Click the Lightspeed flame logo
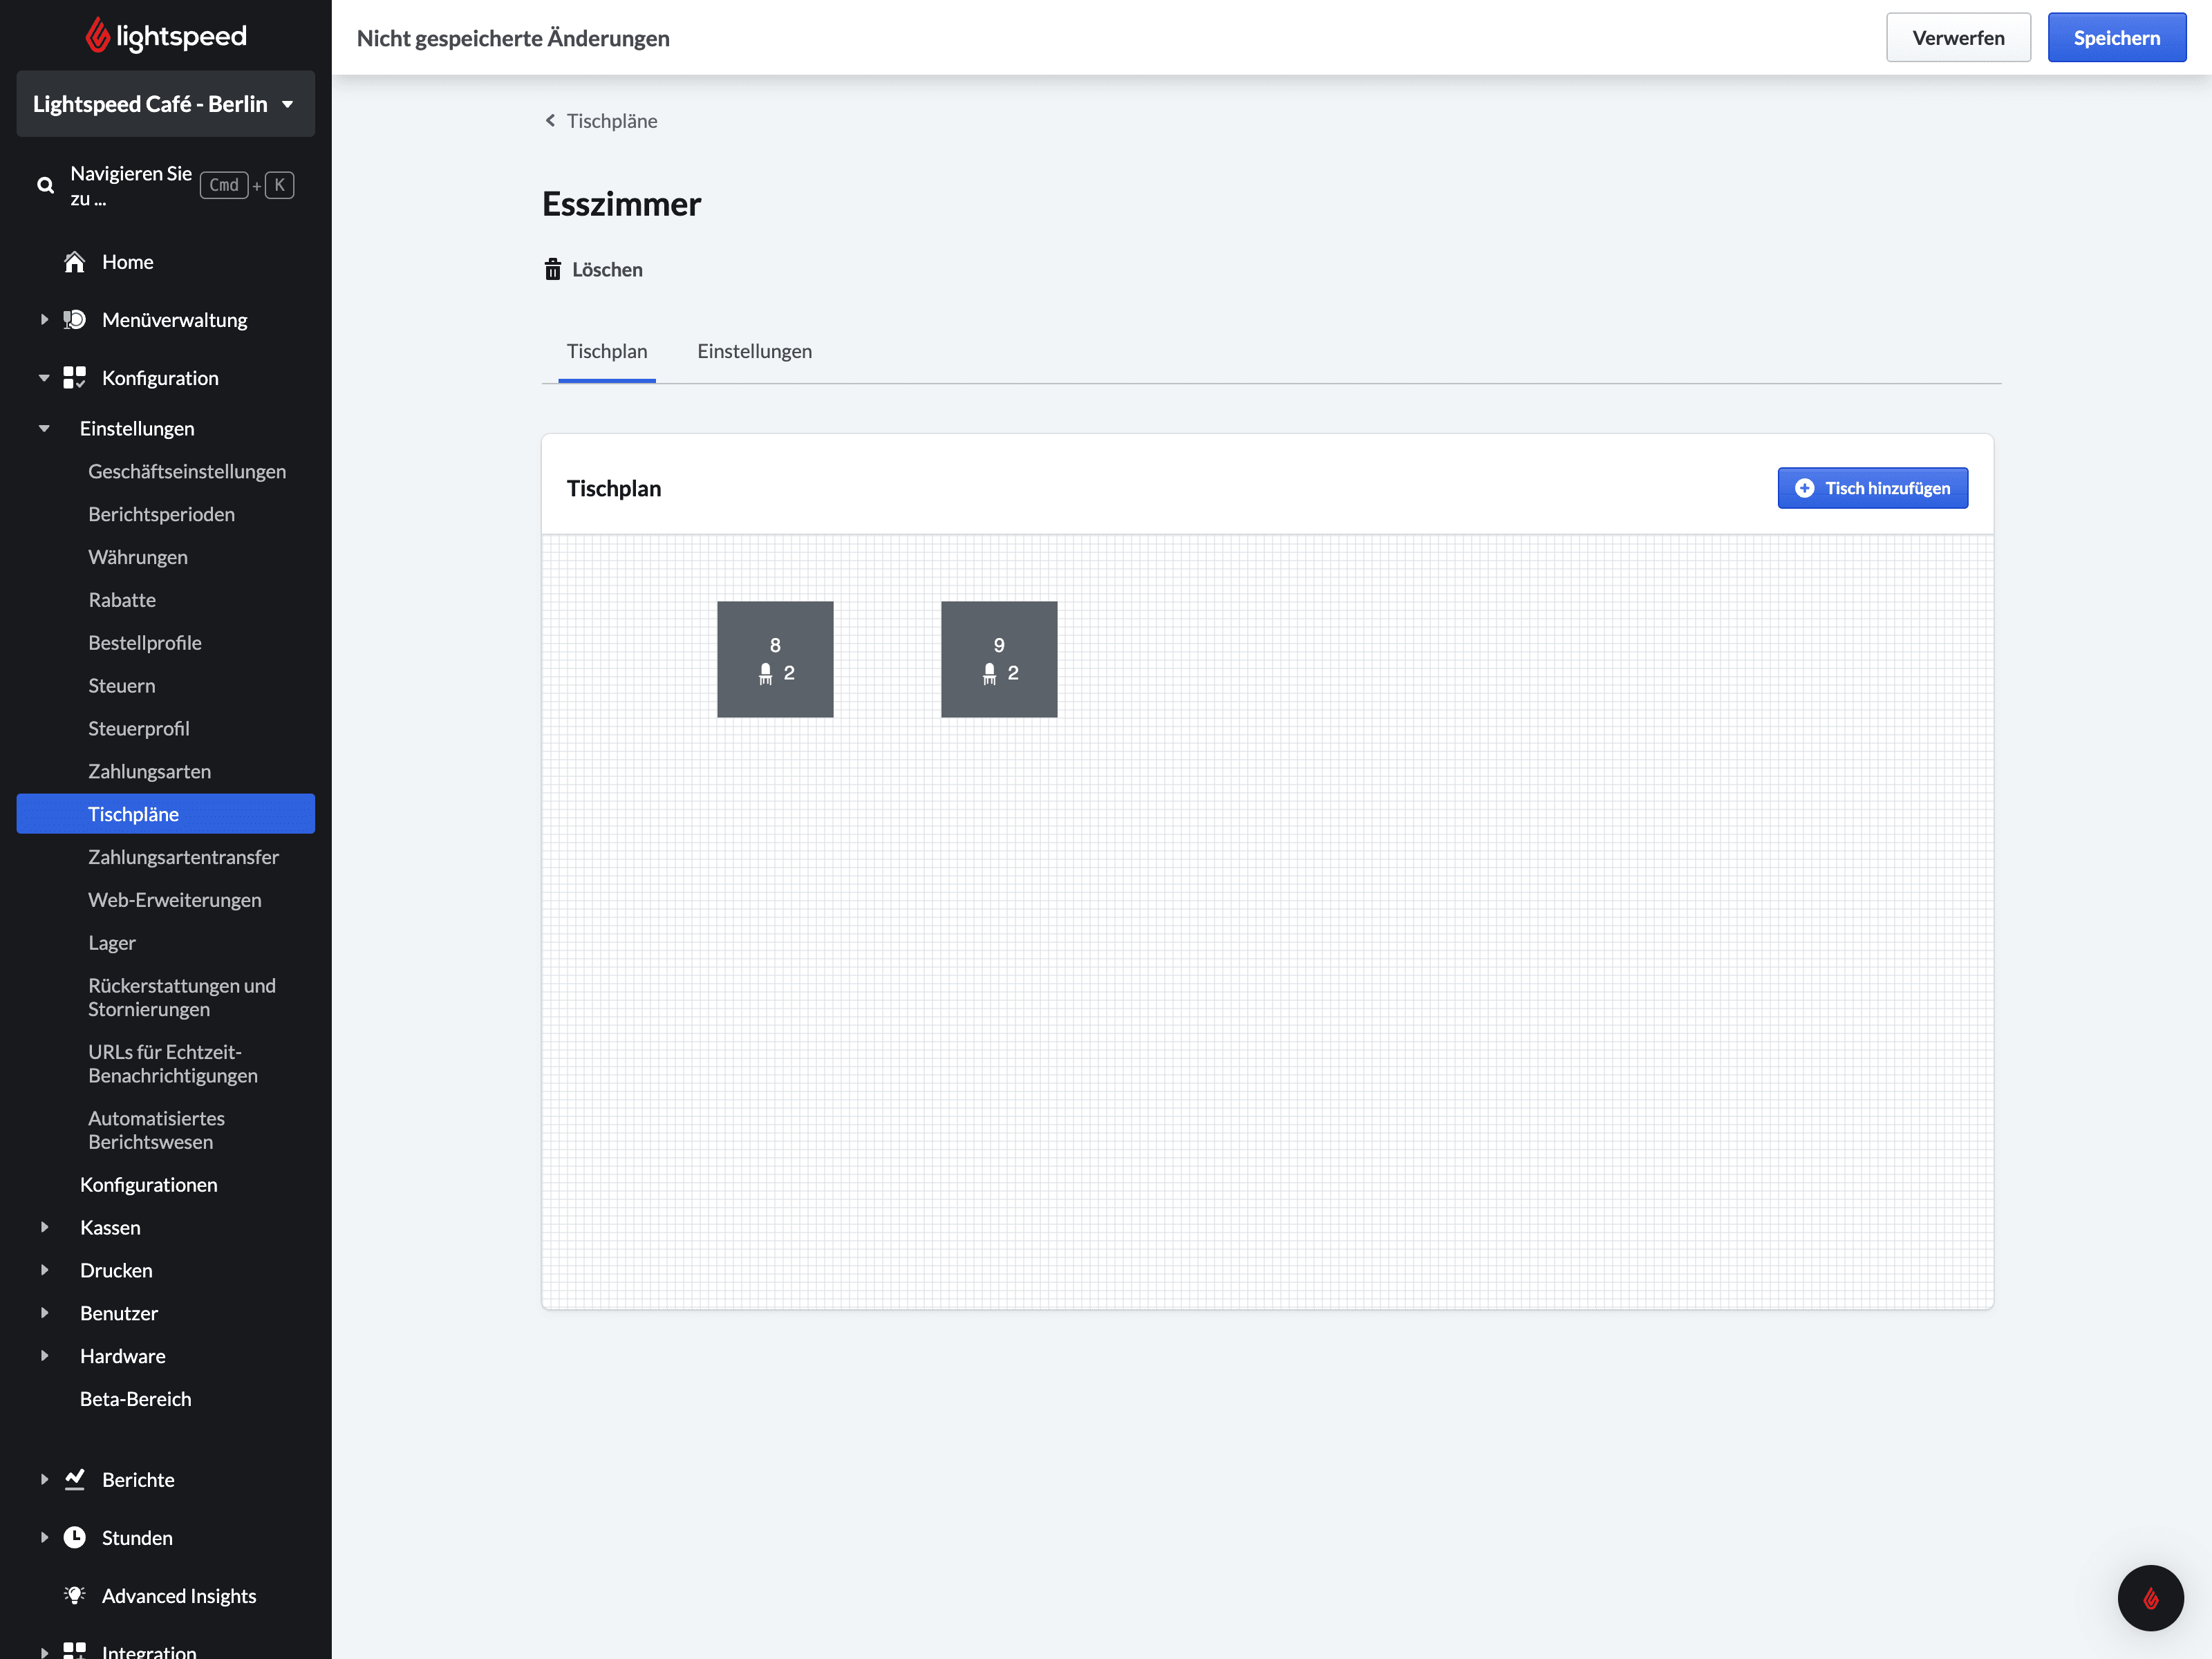This screenshot has height=1659, width=2212. (x=97, y=35)
